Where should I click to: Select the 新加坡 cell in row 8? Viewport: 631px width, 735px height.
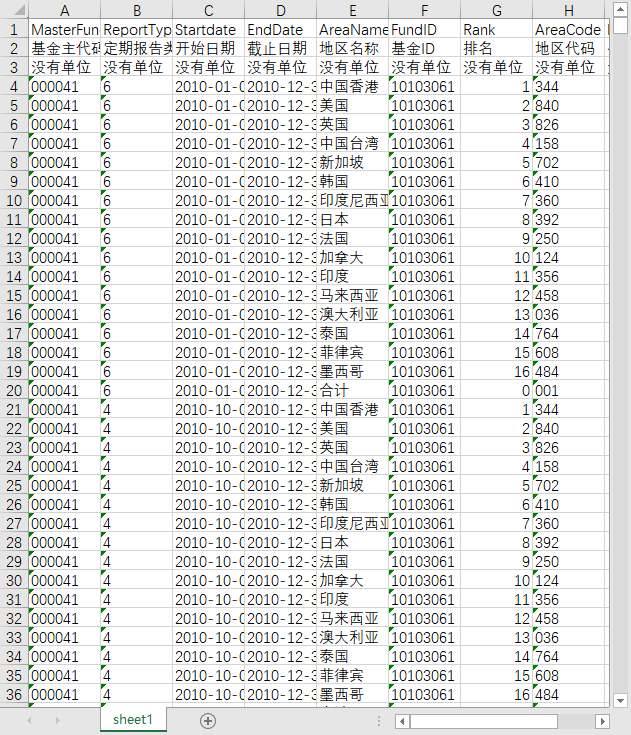pos(353,163)
